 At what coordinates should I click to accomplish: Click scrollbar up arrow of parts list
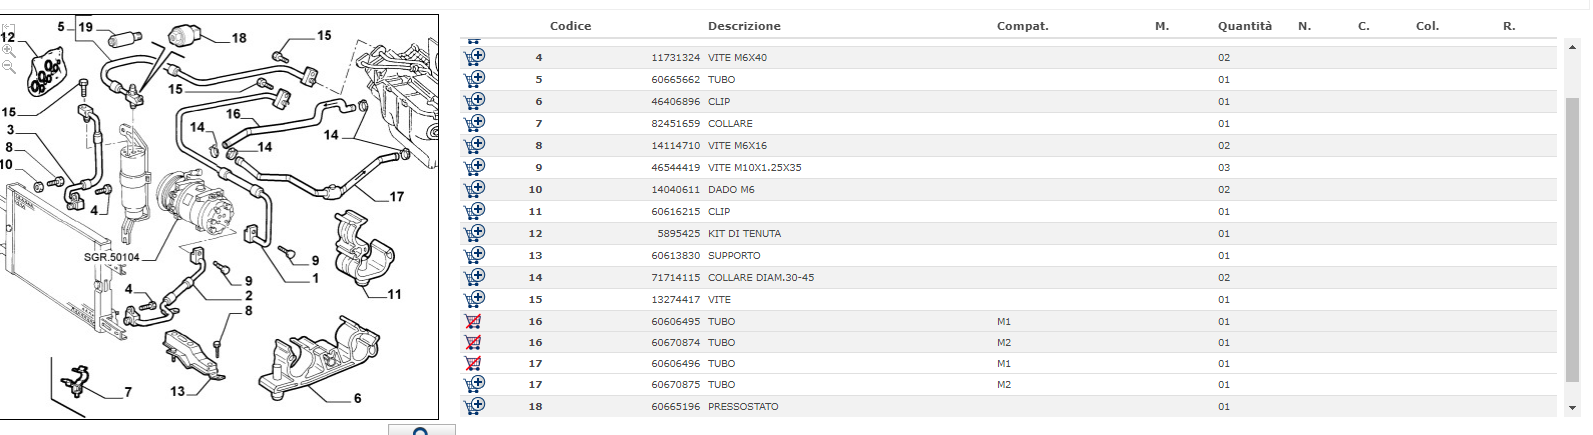click(1572, 47)
